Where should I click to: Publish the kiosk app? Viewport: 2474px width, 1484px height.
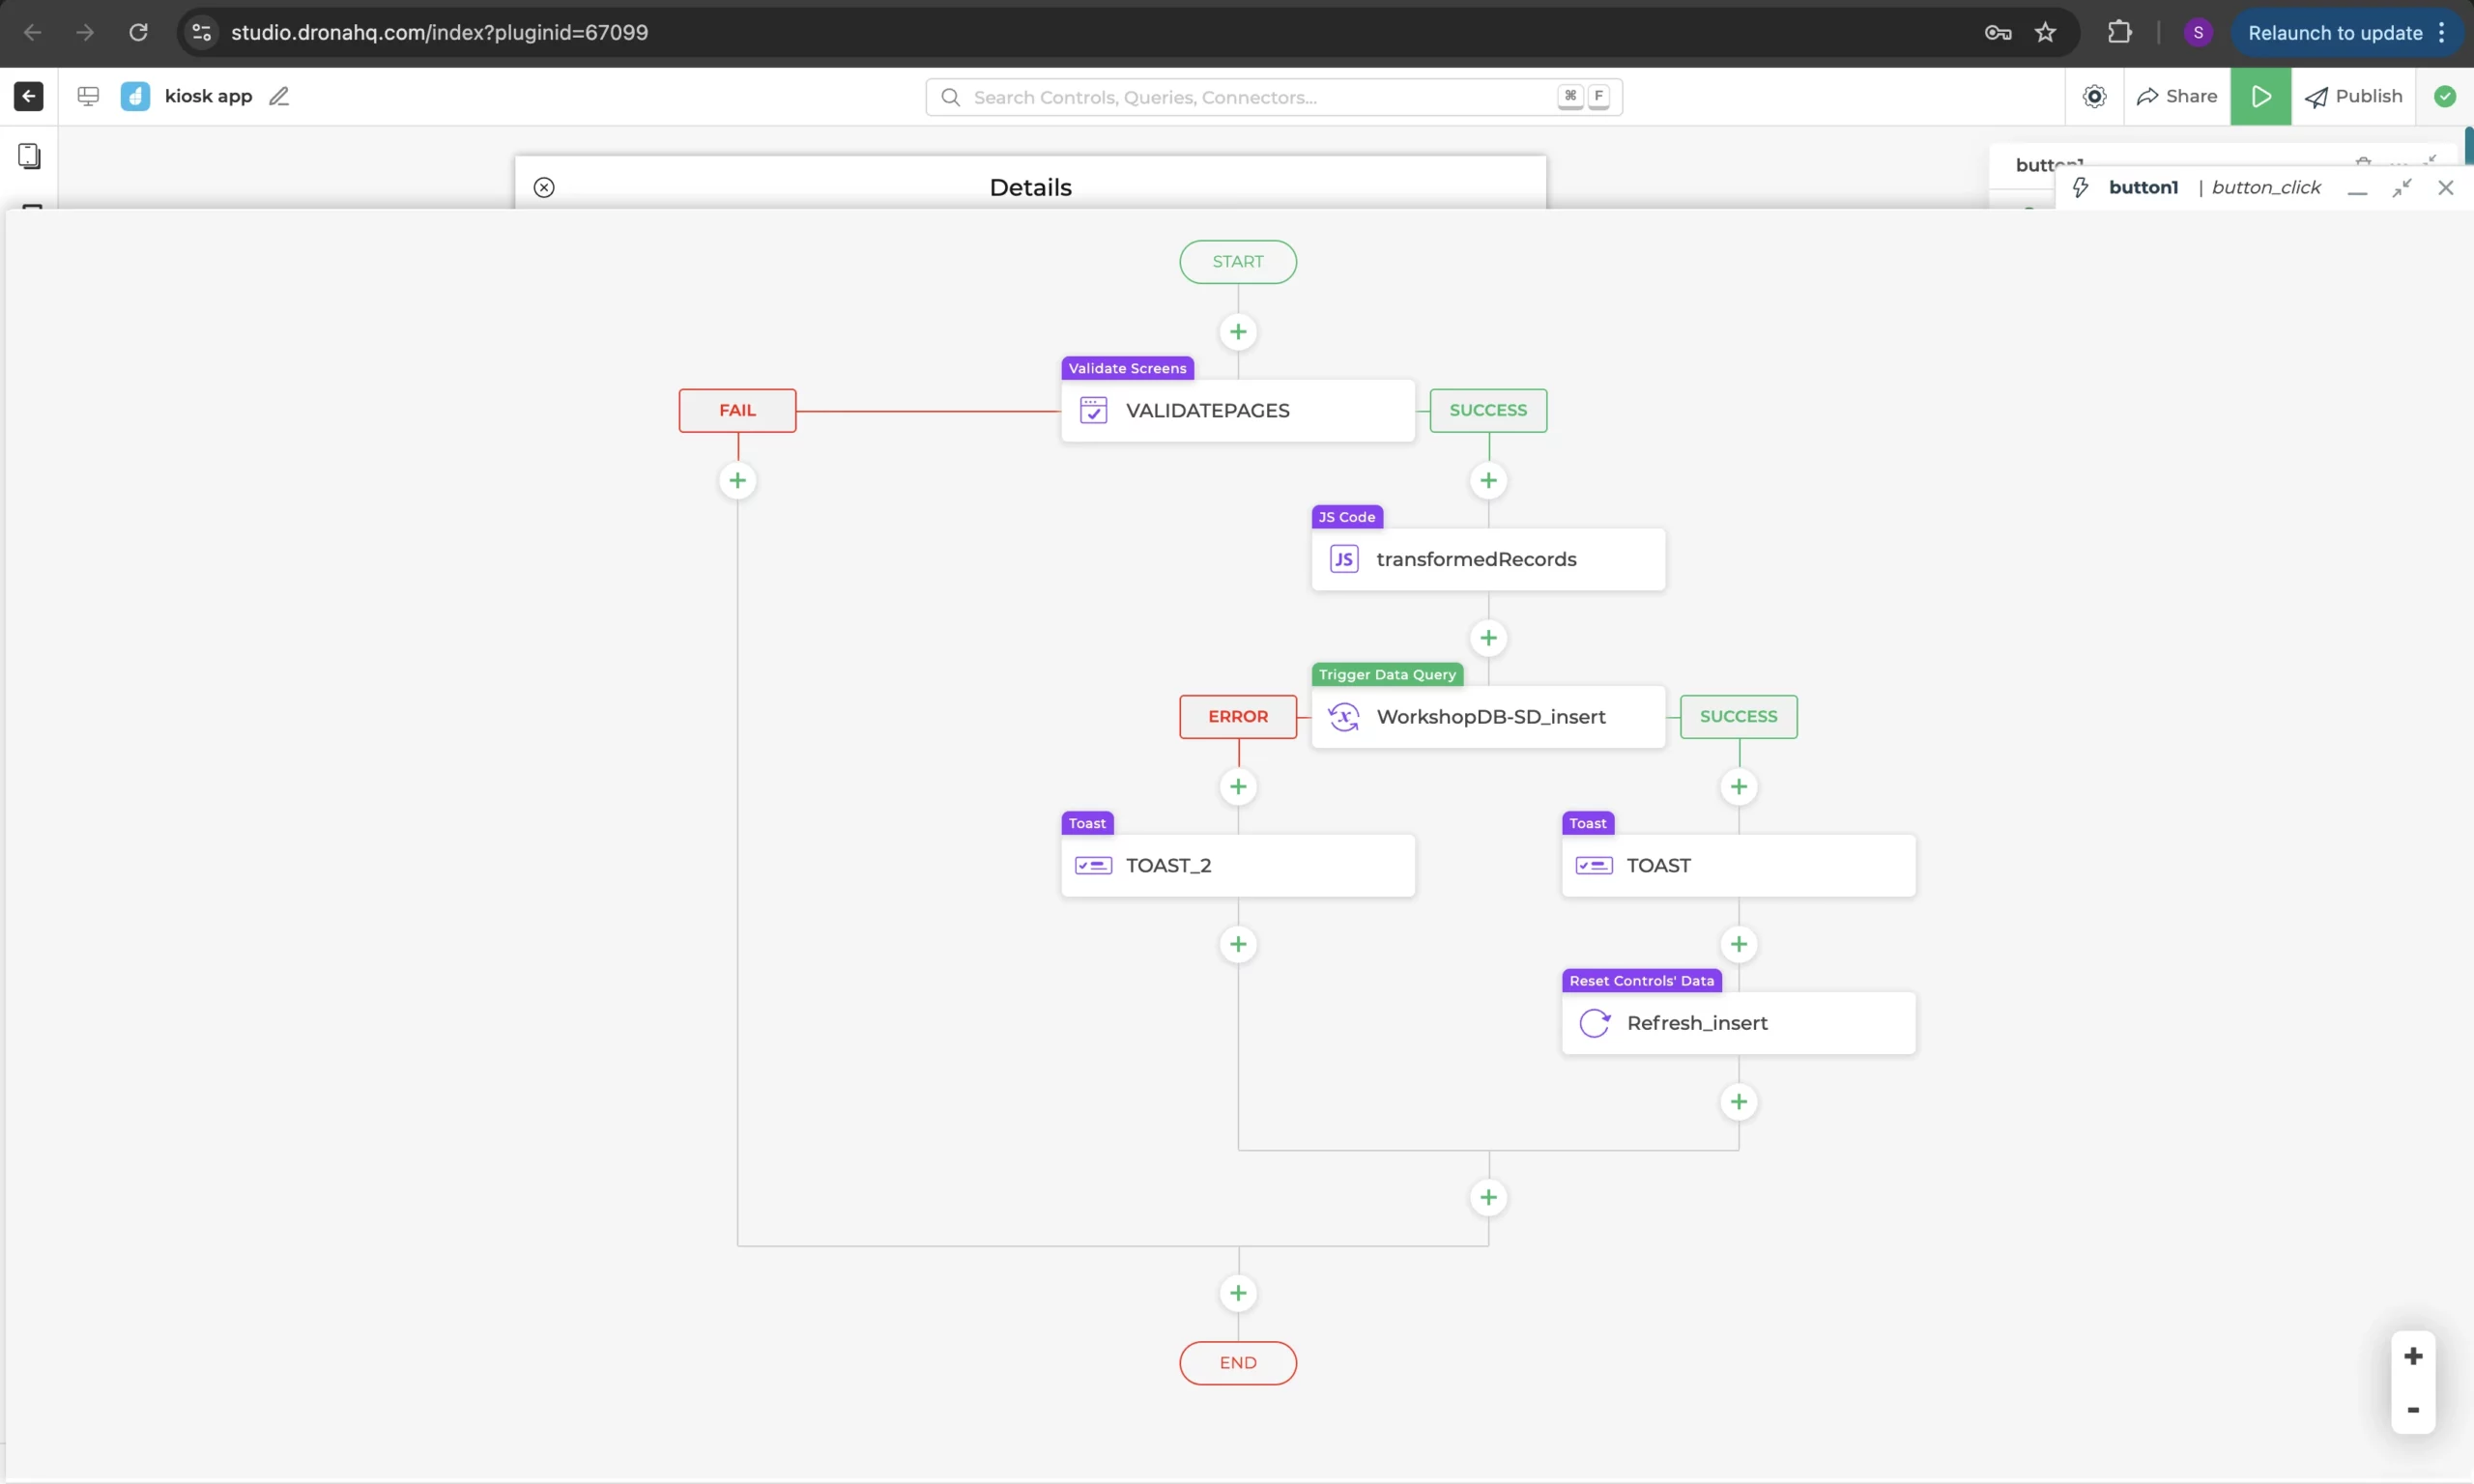pyautogui.click(x=2353, y=96)
